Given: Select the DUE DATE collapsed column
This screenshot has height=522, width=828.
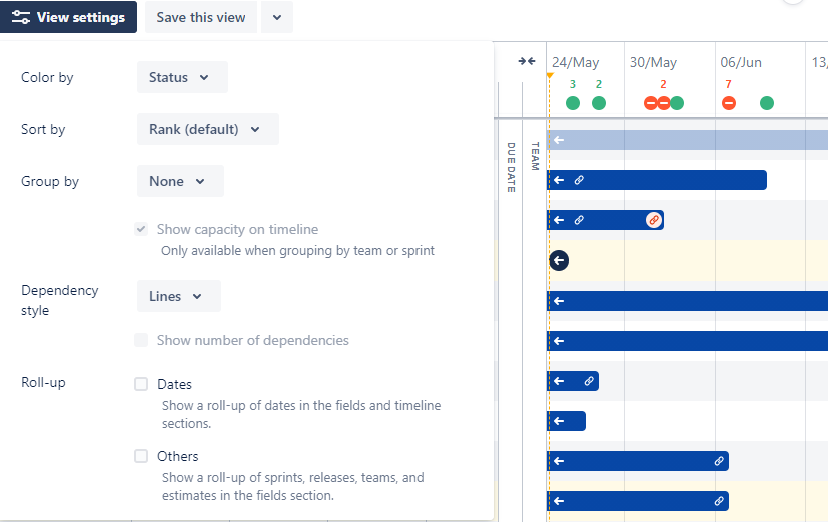Looking at the screenshot, I should (511, 167).
